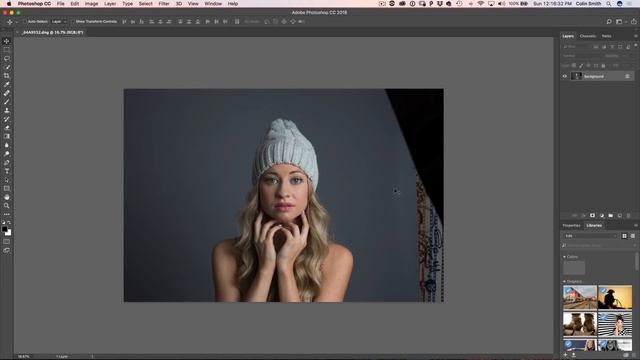The width and height of the screenshot is (640, 360).
Task: Enable Show Transform Controls checkbox
Action: 73,22
